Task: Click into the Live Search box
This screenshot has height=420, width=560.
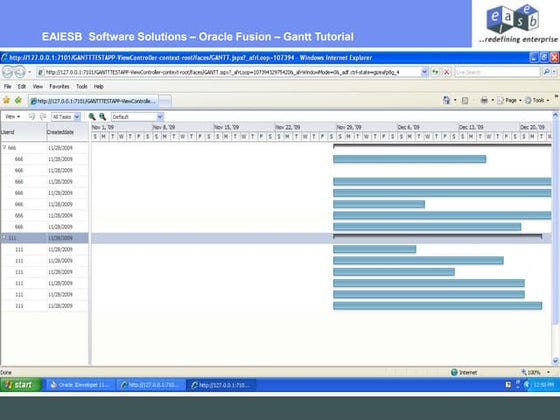Action: click(x=497, y=72)
